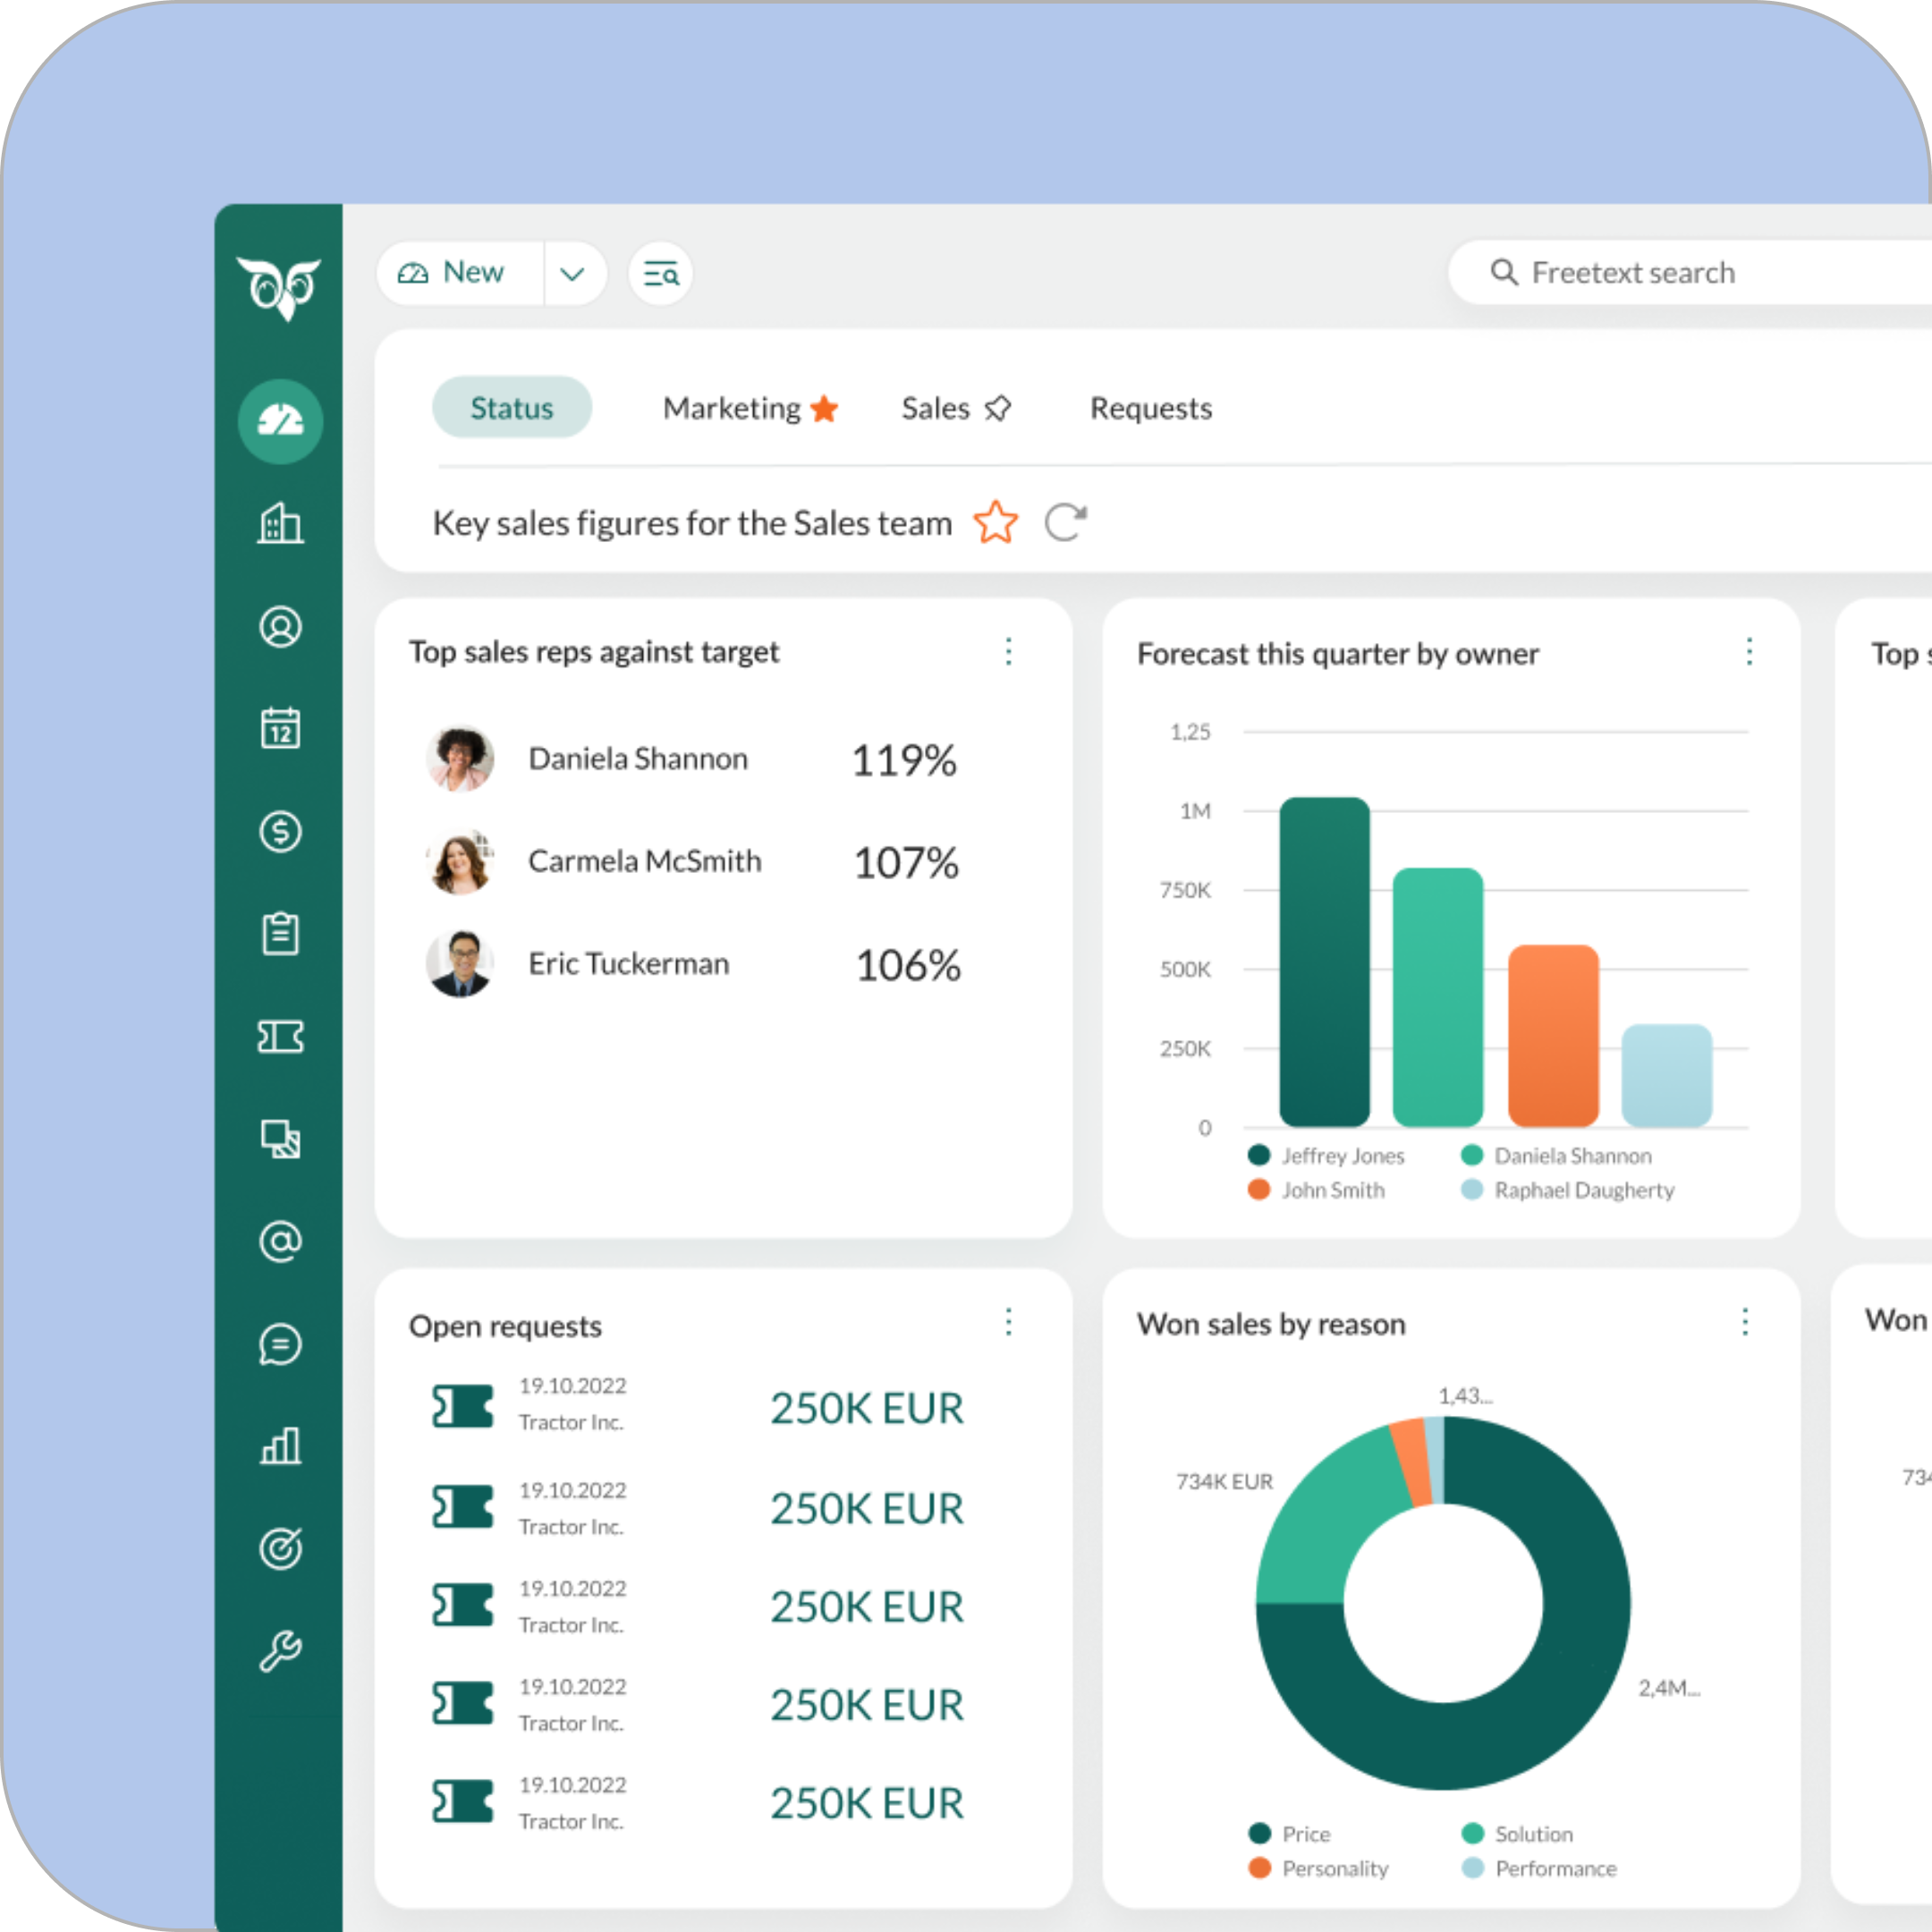Toggle Jeffrey Jones legend color dot

click(x=1259, y=1155)
